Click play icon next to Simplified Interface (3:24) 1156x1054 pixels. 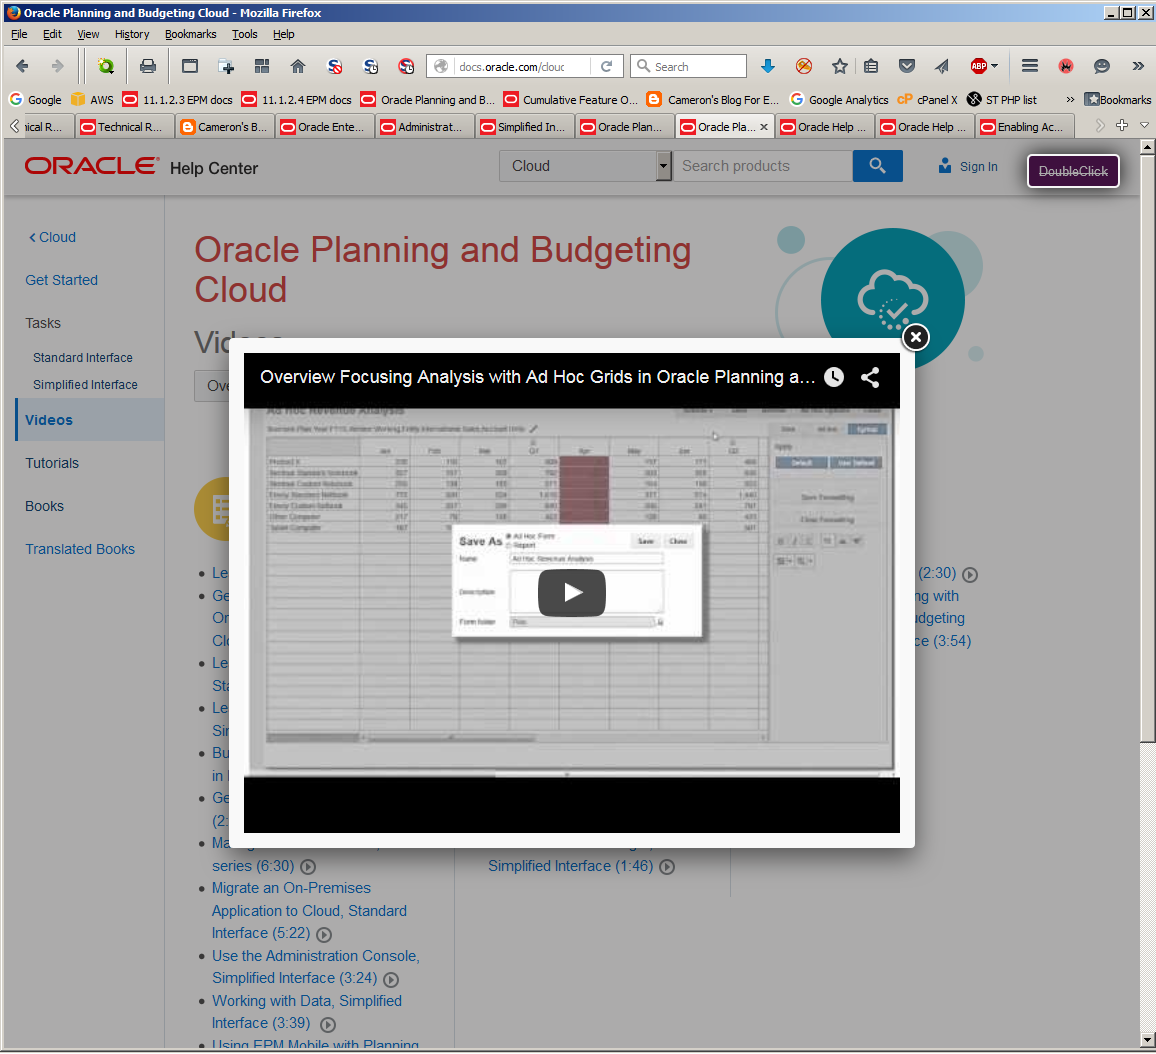[391, 980]
